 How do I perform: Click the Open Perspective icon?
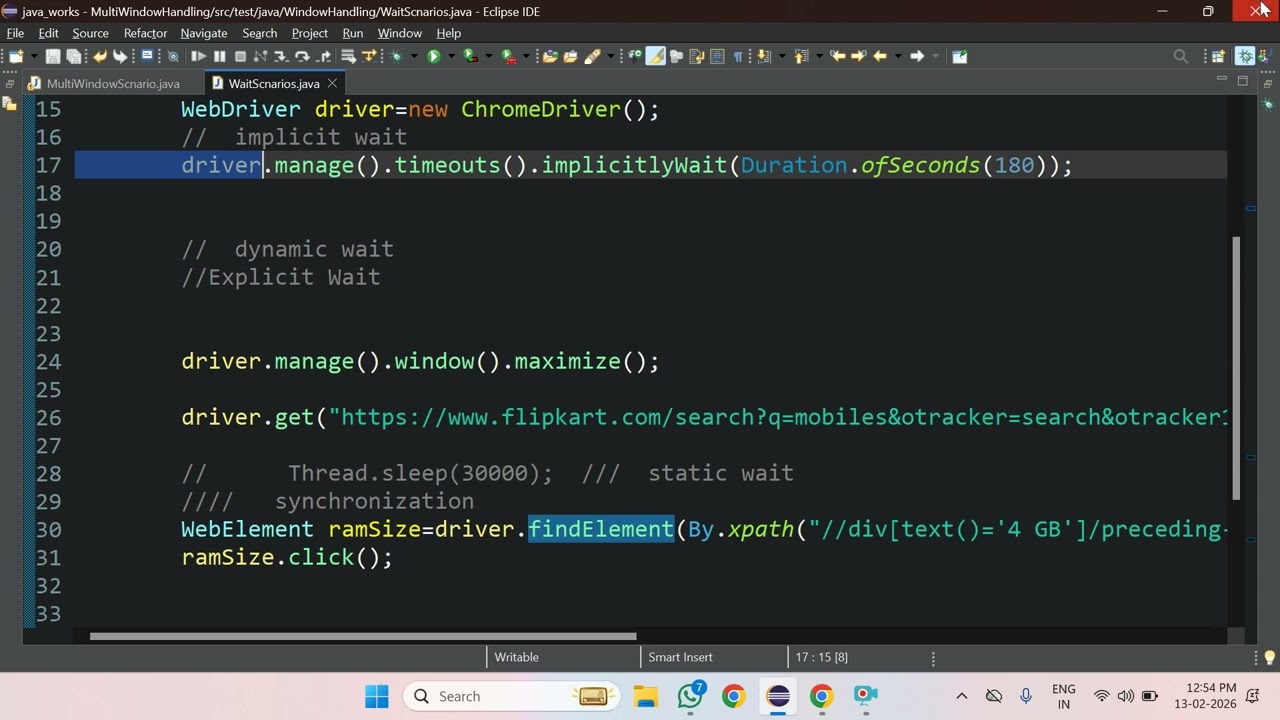pos(1218,56)
